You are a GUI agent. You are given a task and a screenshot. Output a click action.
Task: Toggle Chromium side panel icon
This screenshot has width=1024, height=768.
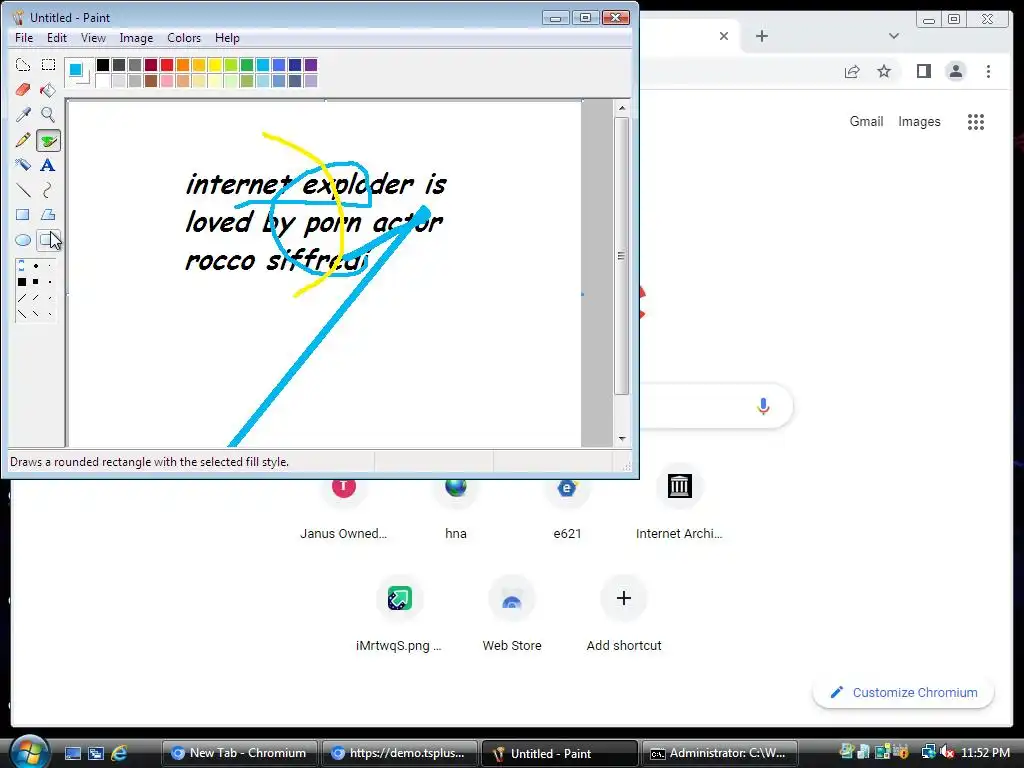coord(923,71)
